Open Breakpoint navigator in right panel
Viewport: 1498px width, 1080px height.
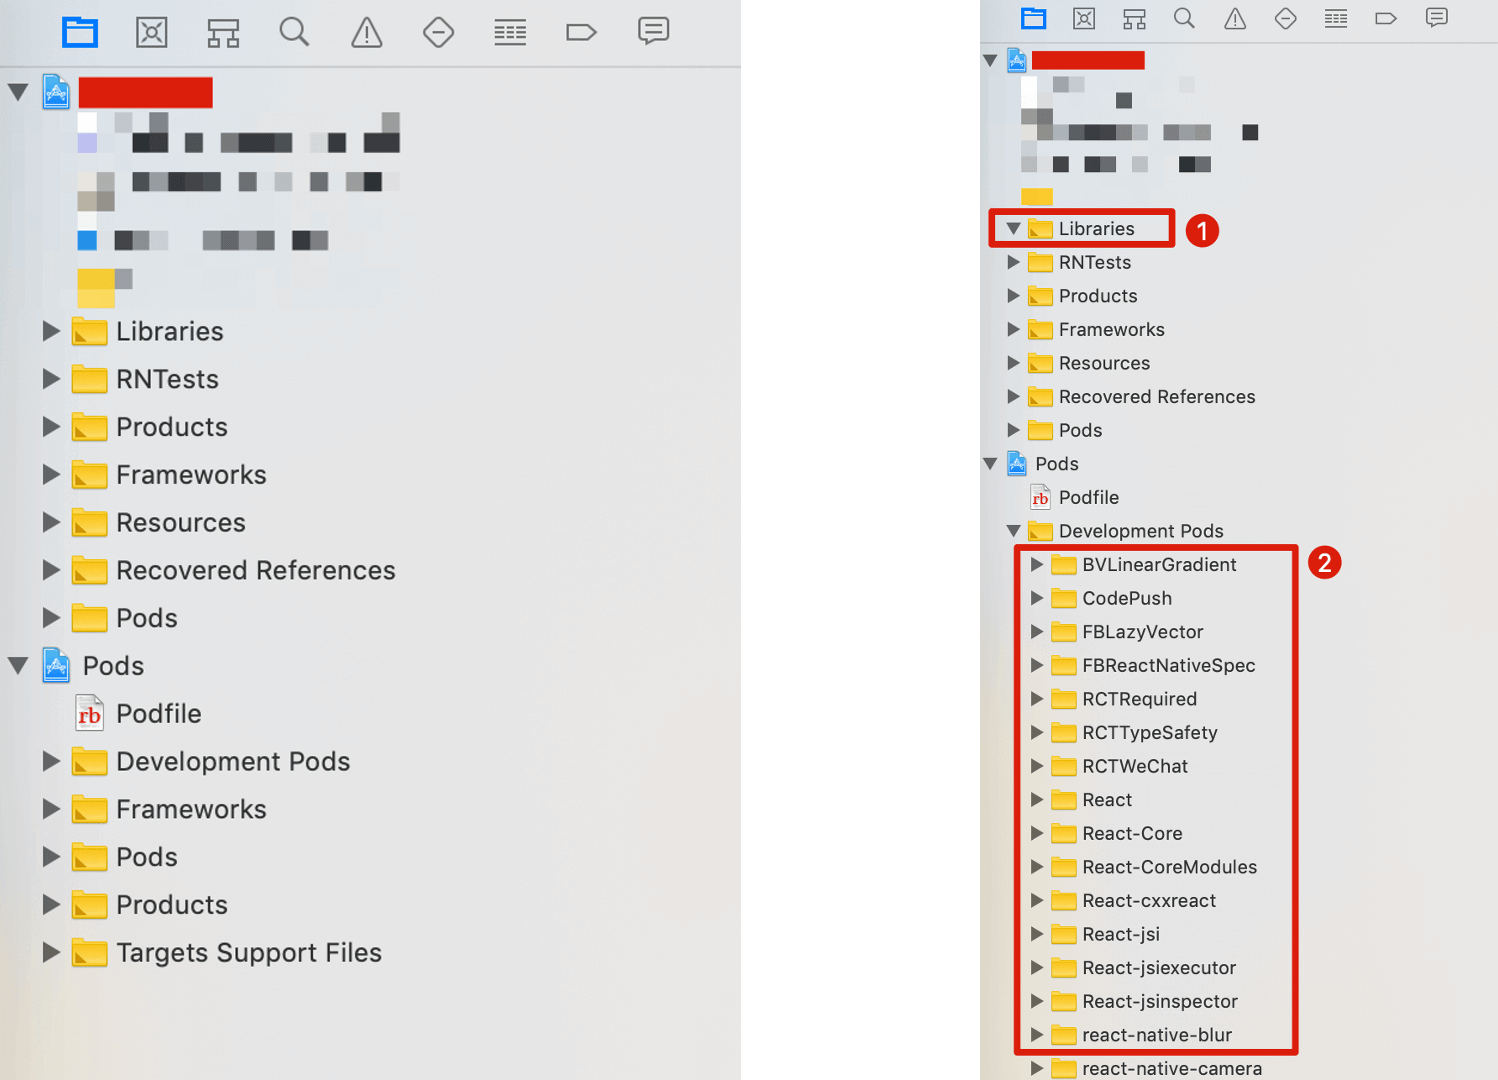point(1386,18)
